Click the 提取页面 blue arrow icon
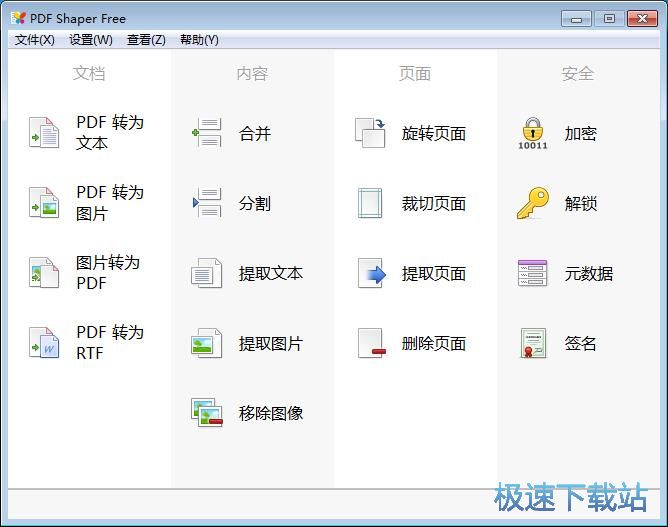Viewport: 668px width, 527px height. pos(371,273)
